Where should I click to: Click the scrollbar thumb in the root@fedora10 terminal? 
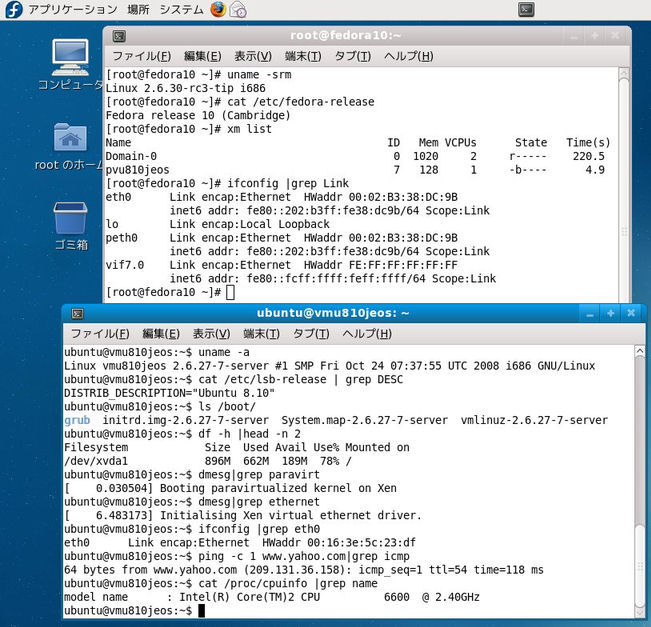click(624, 191)
